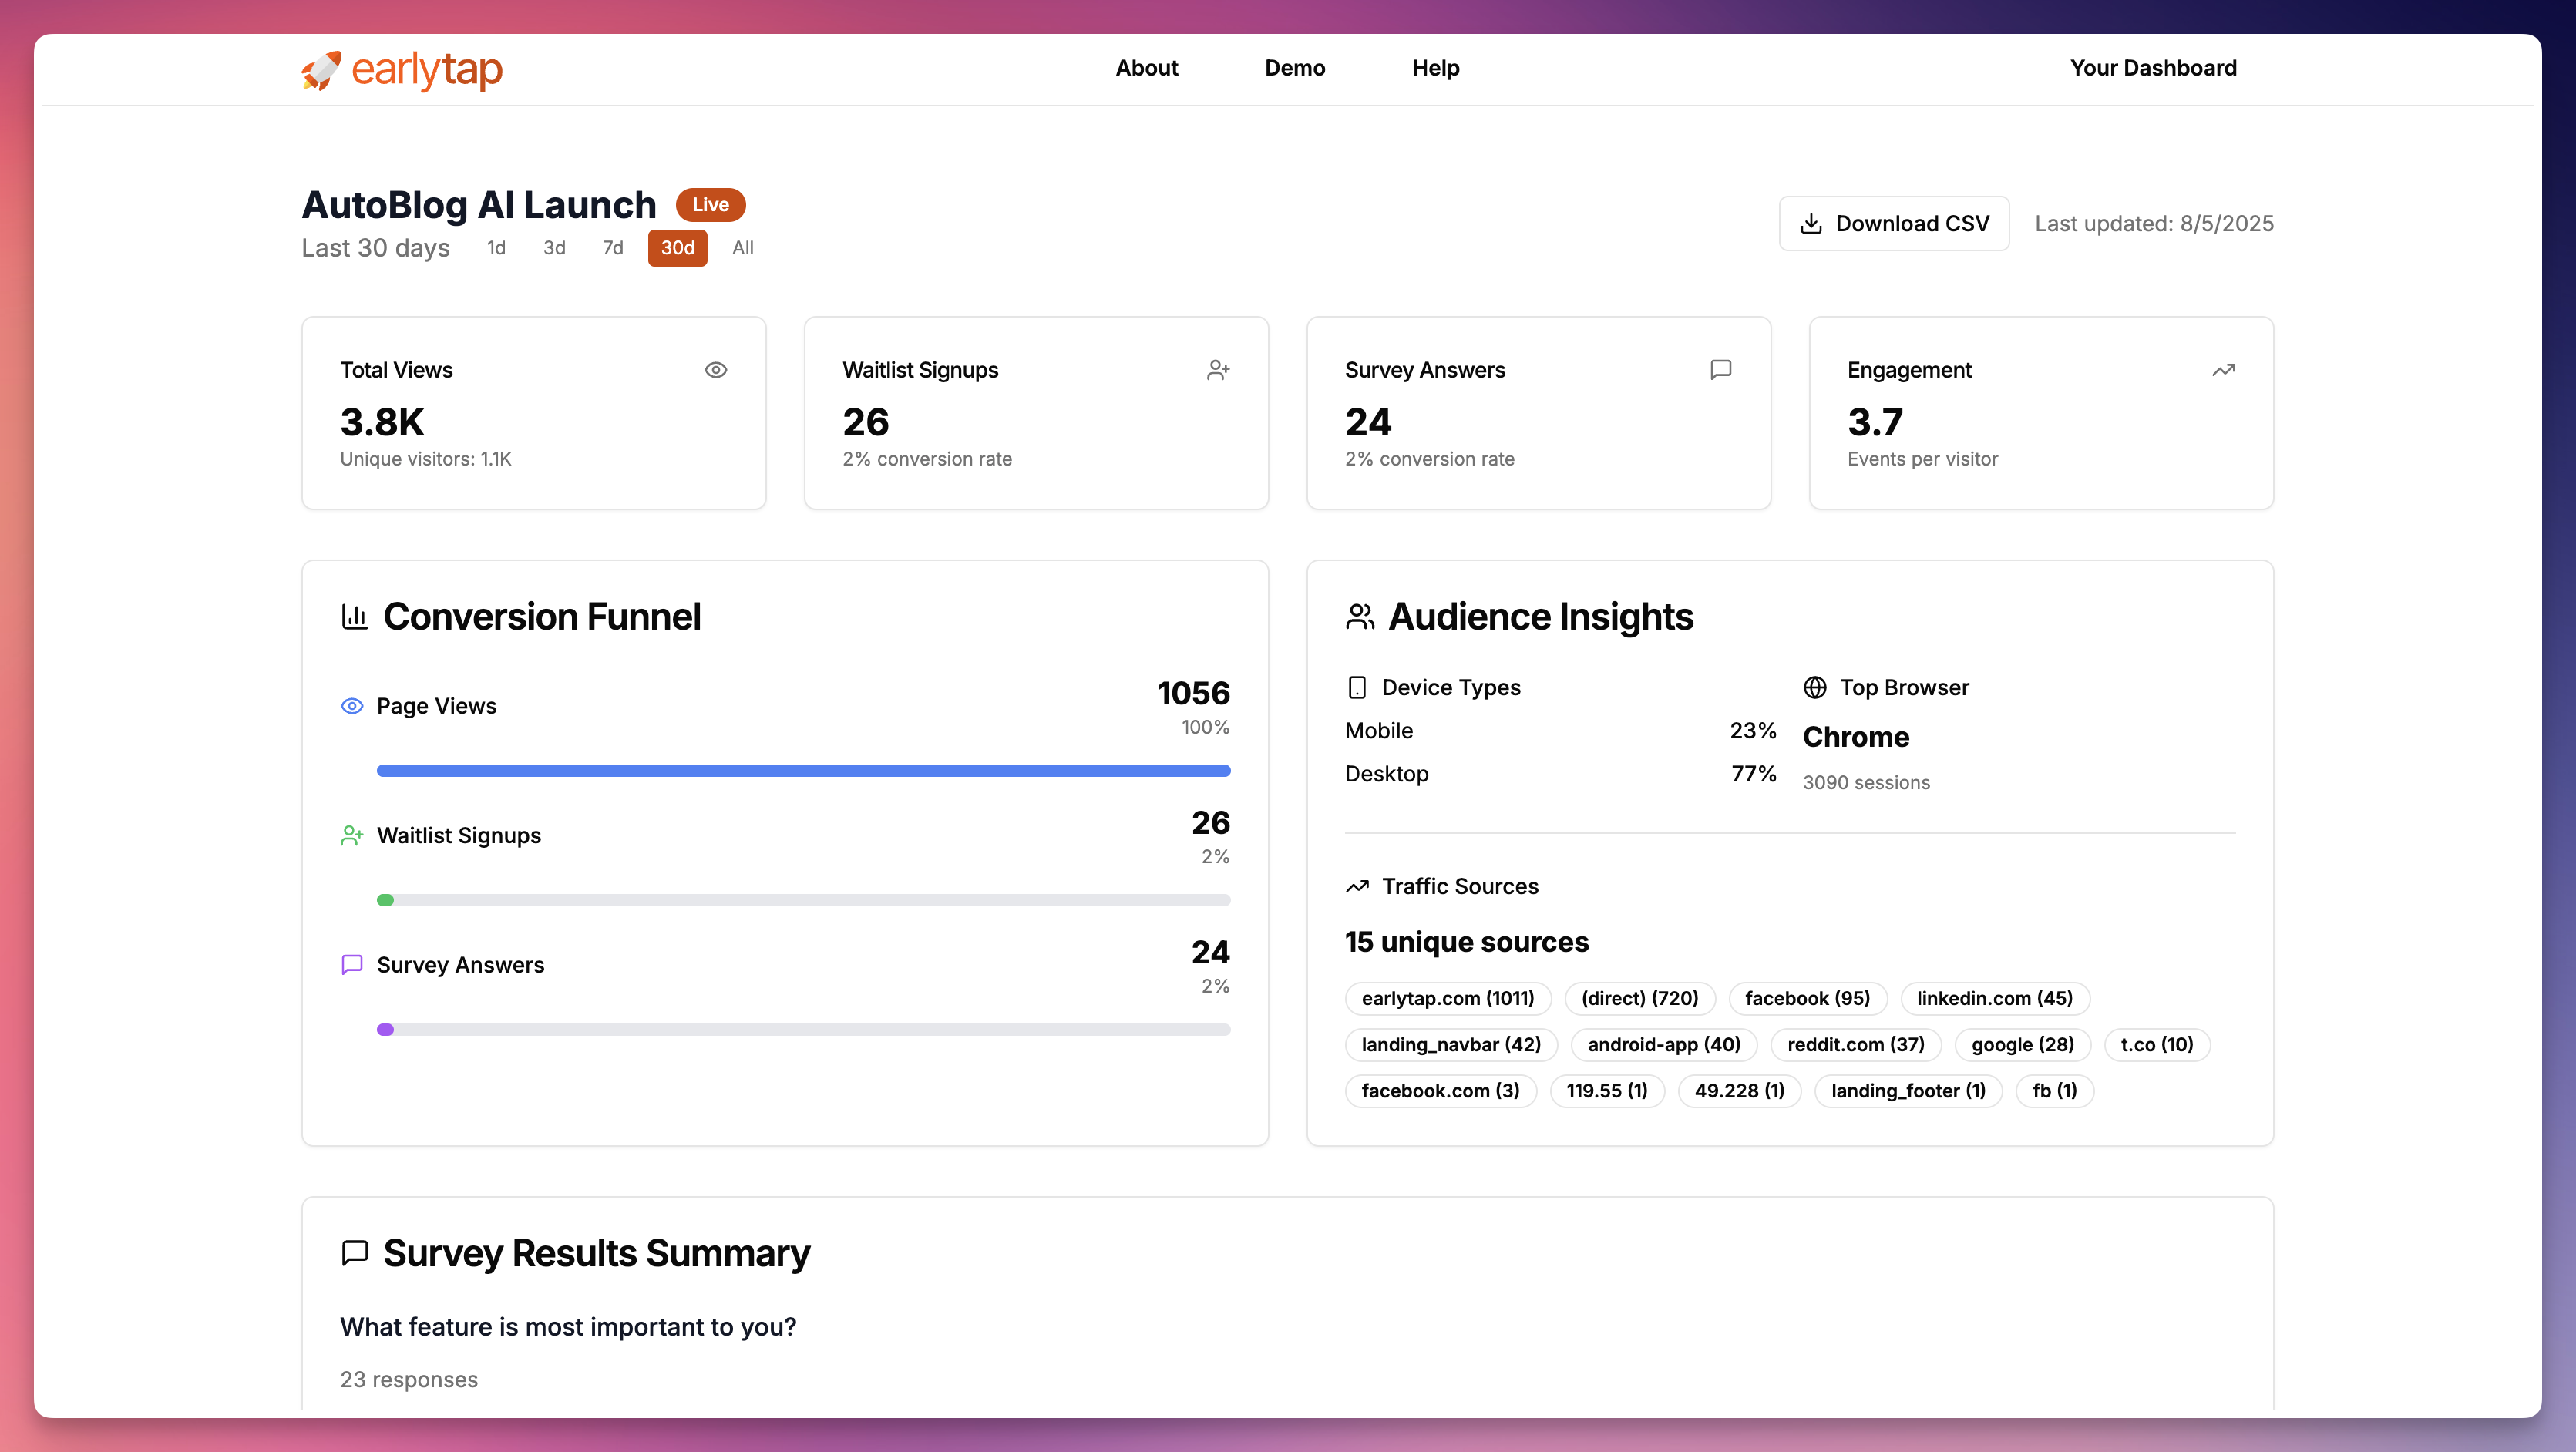The width and height of the screenshot is (2576, 1452).
Task: Click the fb (1) source chip
Action: (2055, 1091)
